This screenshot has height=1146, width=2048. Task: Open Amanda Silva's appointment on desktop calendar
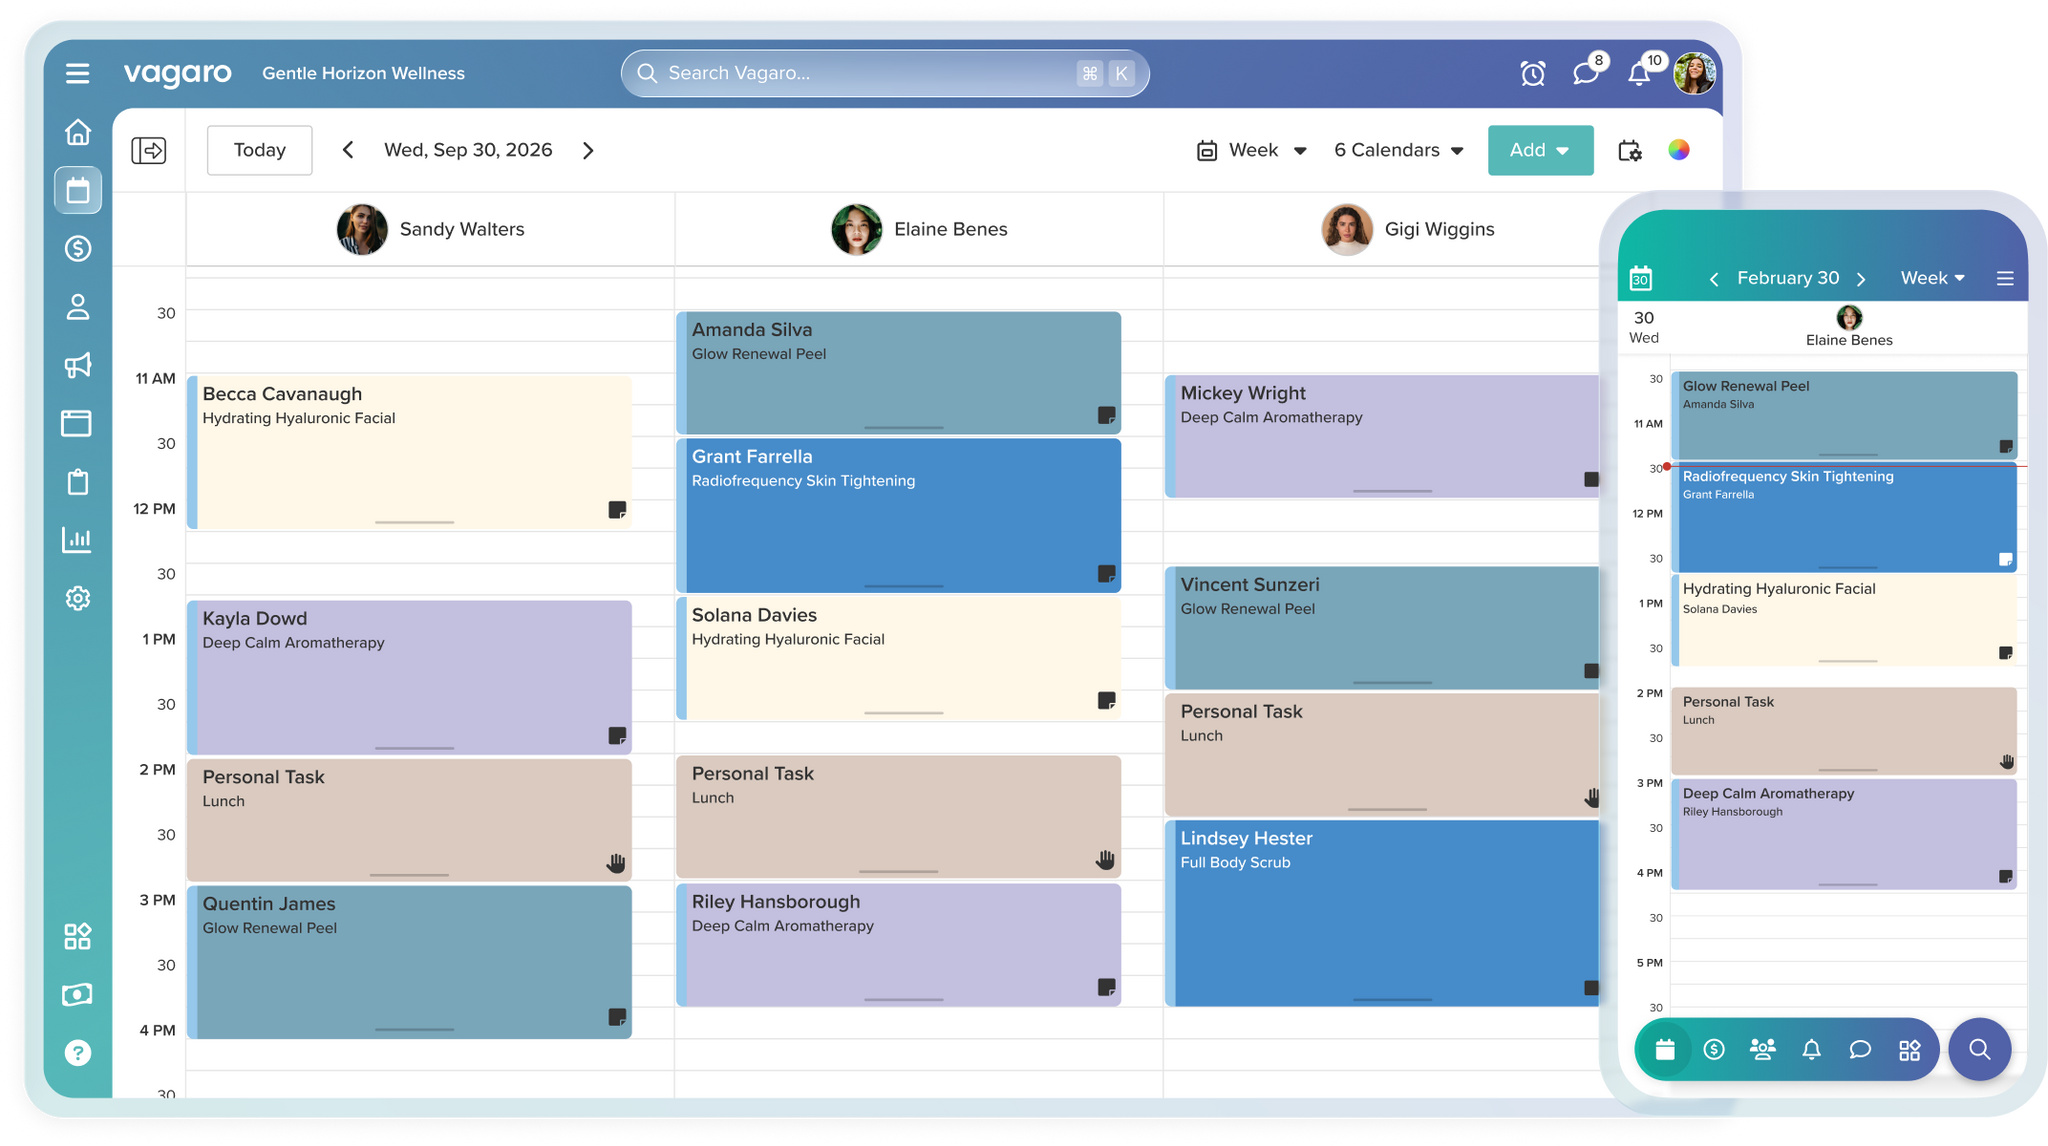pyautogui.click(x=898, y=373)
